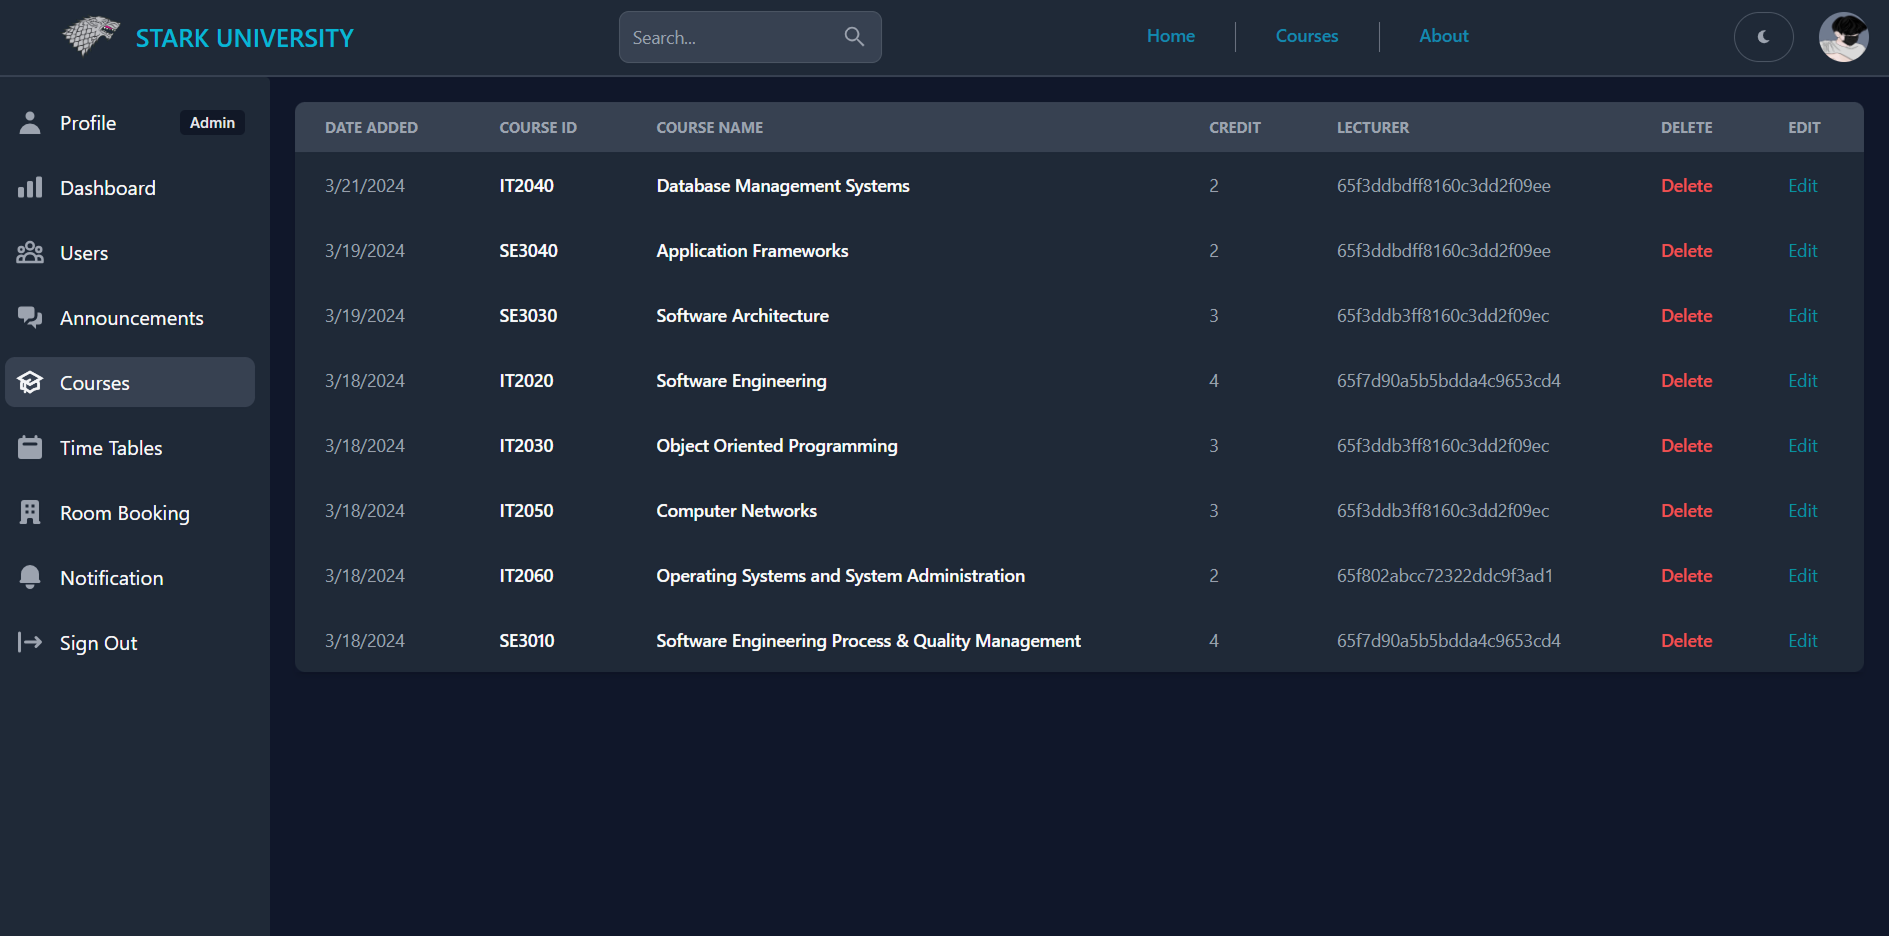Viewport: 1889px width, 936px height.
Task: Select the Courses graduation cap icon
Action: [30, 382]
